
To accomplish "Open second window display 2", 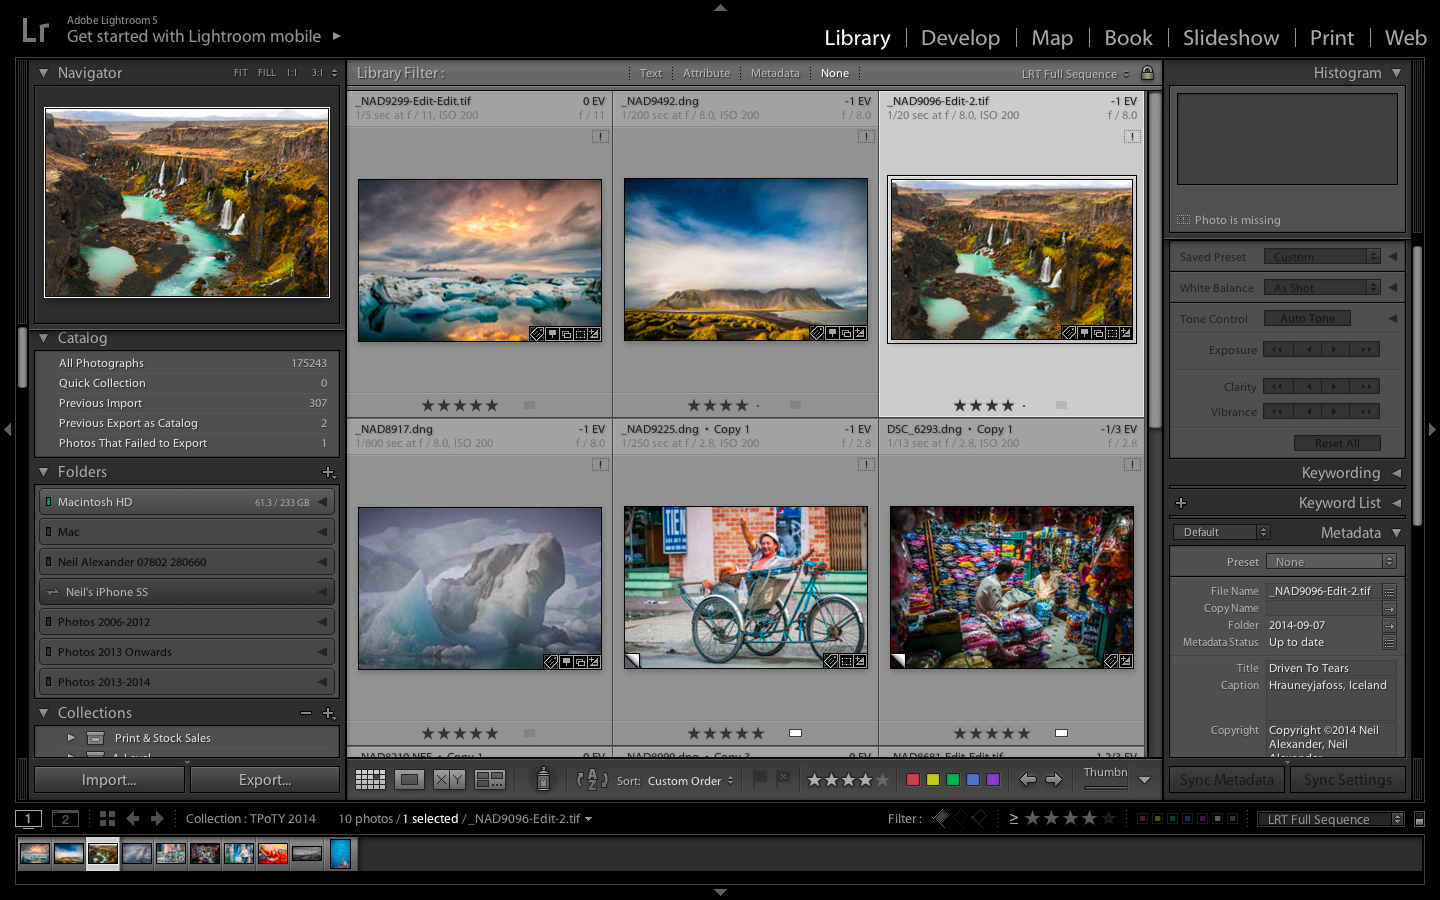I will pyautogui.click(x=65, y=818).
